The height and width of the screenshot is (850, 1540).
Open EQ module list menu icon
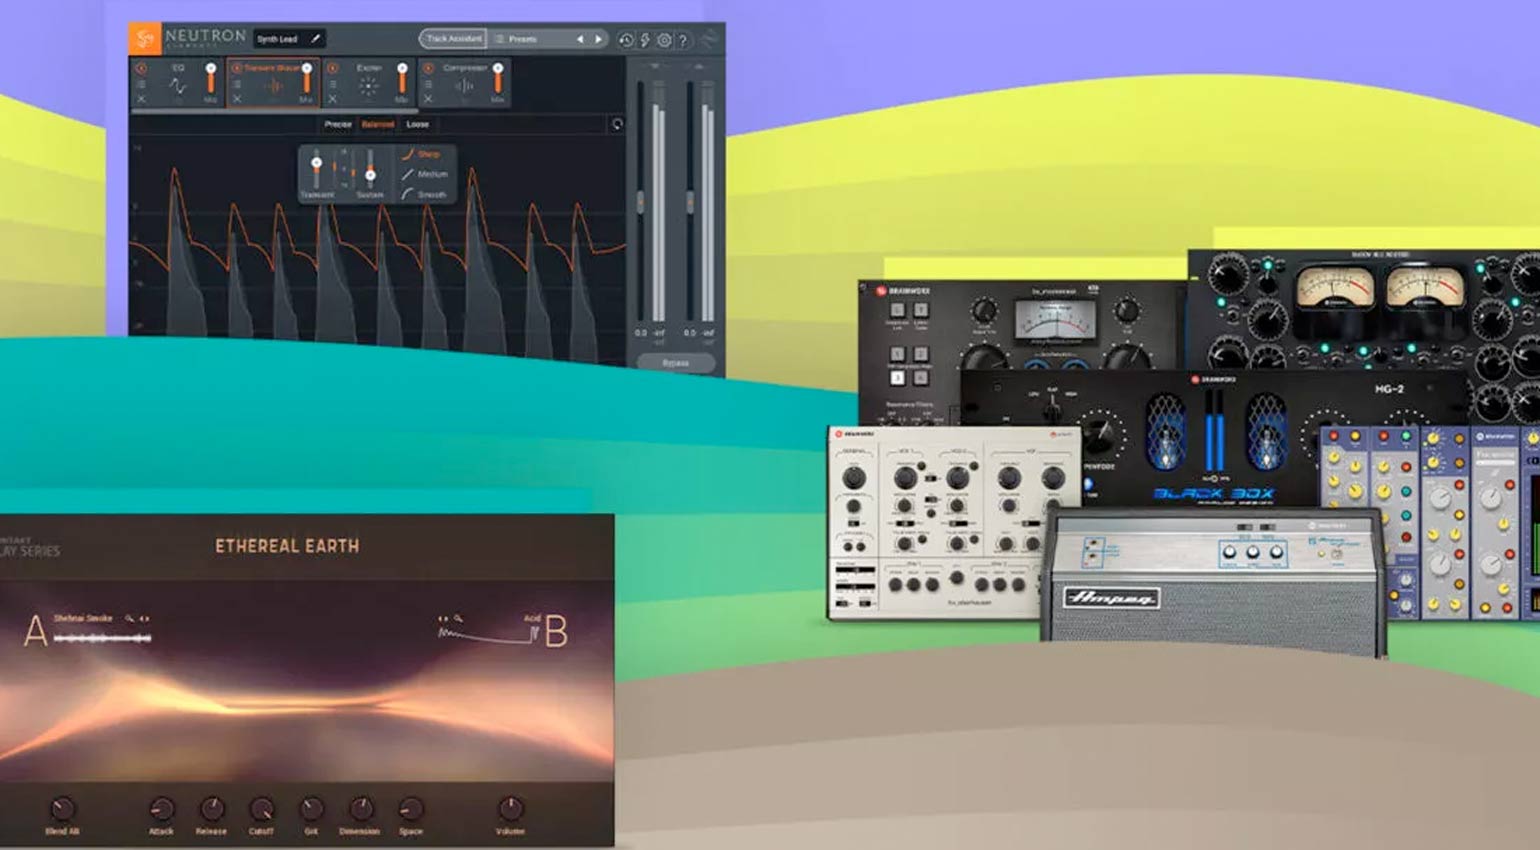click(141, 84)
